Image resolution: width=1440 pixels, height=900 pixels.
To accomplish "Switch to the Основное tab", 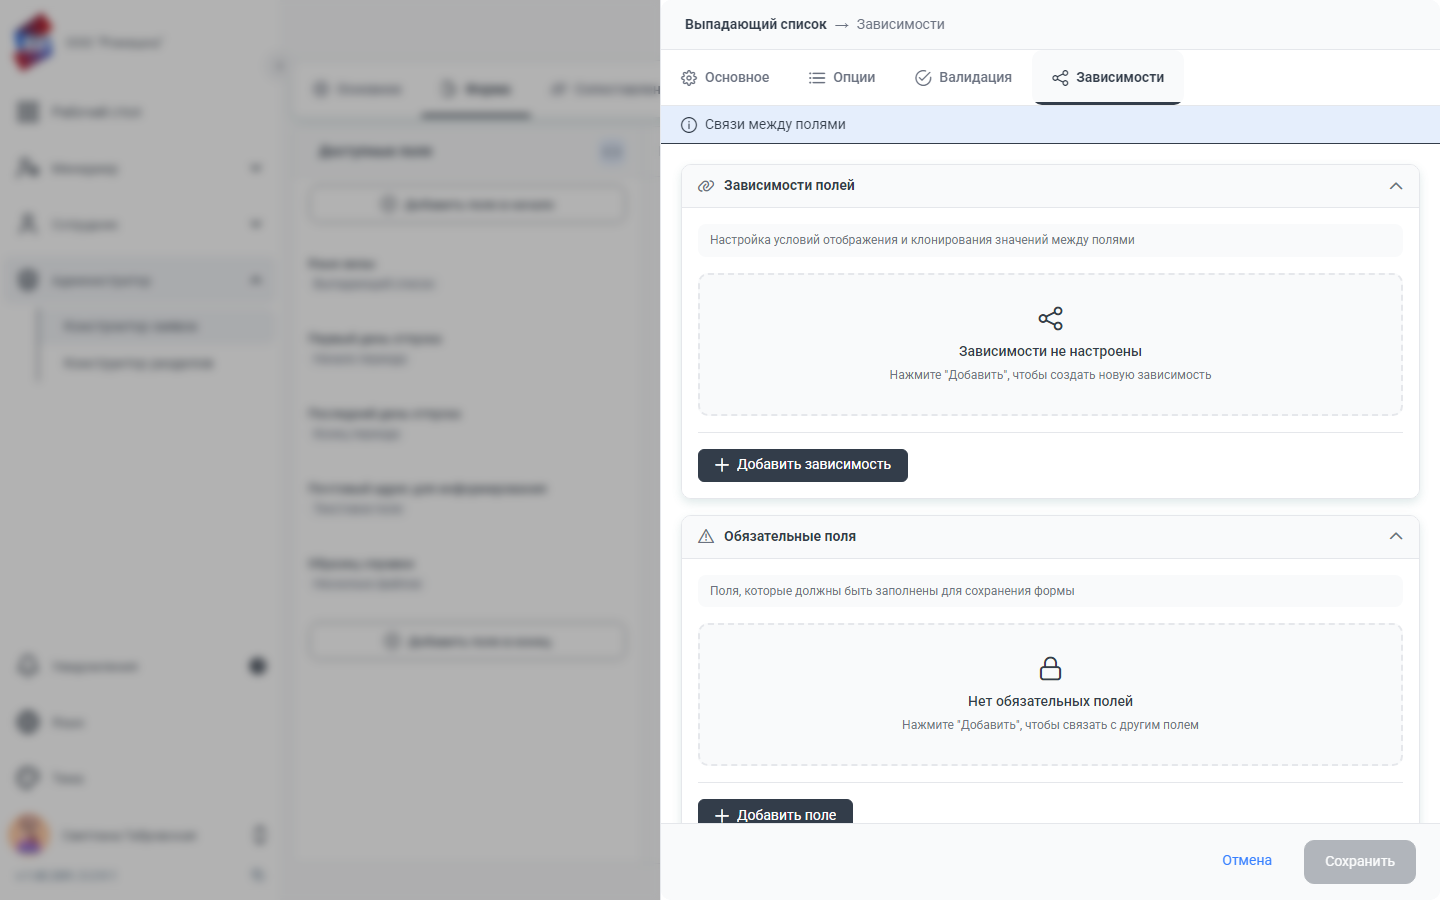I will click(x=725, y=78).
